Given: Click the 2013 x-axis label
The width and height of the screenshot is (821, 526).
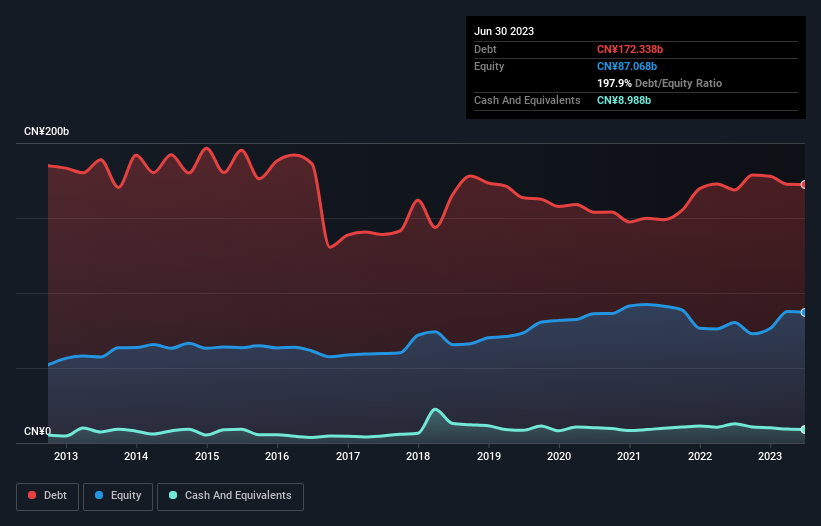Looking at the screenshot, I should coord(66,456).
